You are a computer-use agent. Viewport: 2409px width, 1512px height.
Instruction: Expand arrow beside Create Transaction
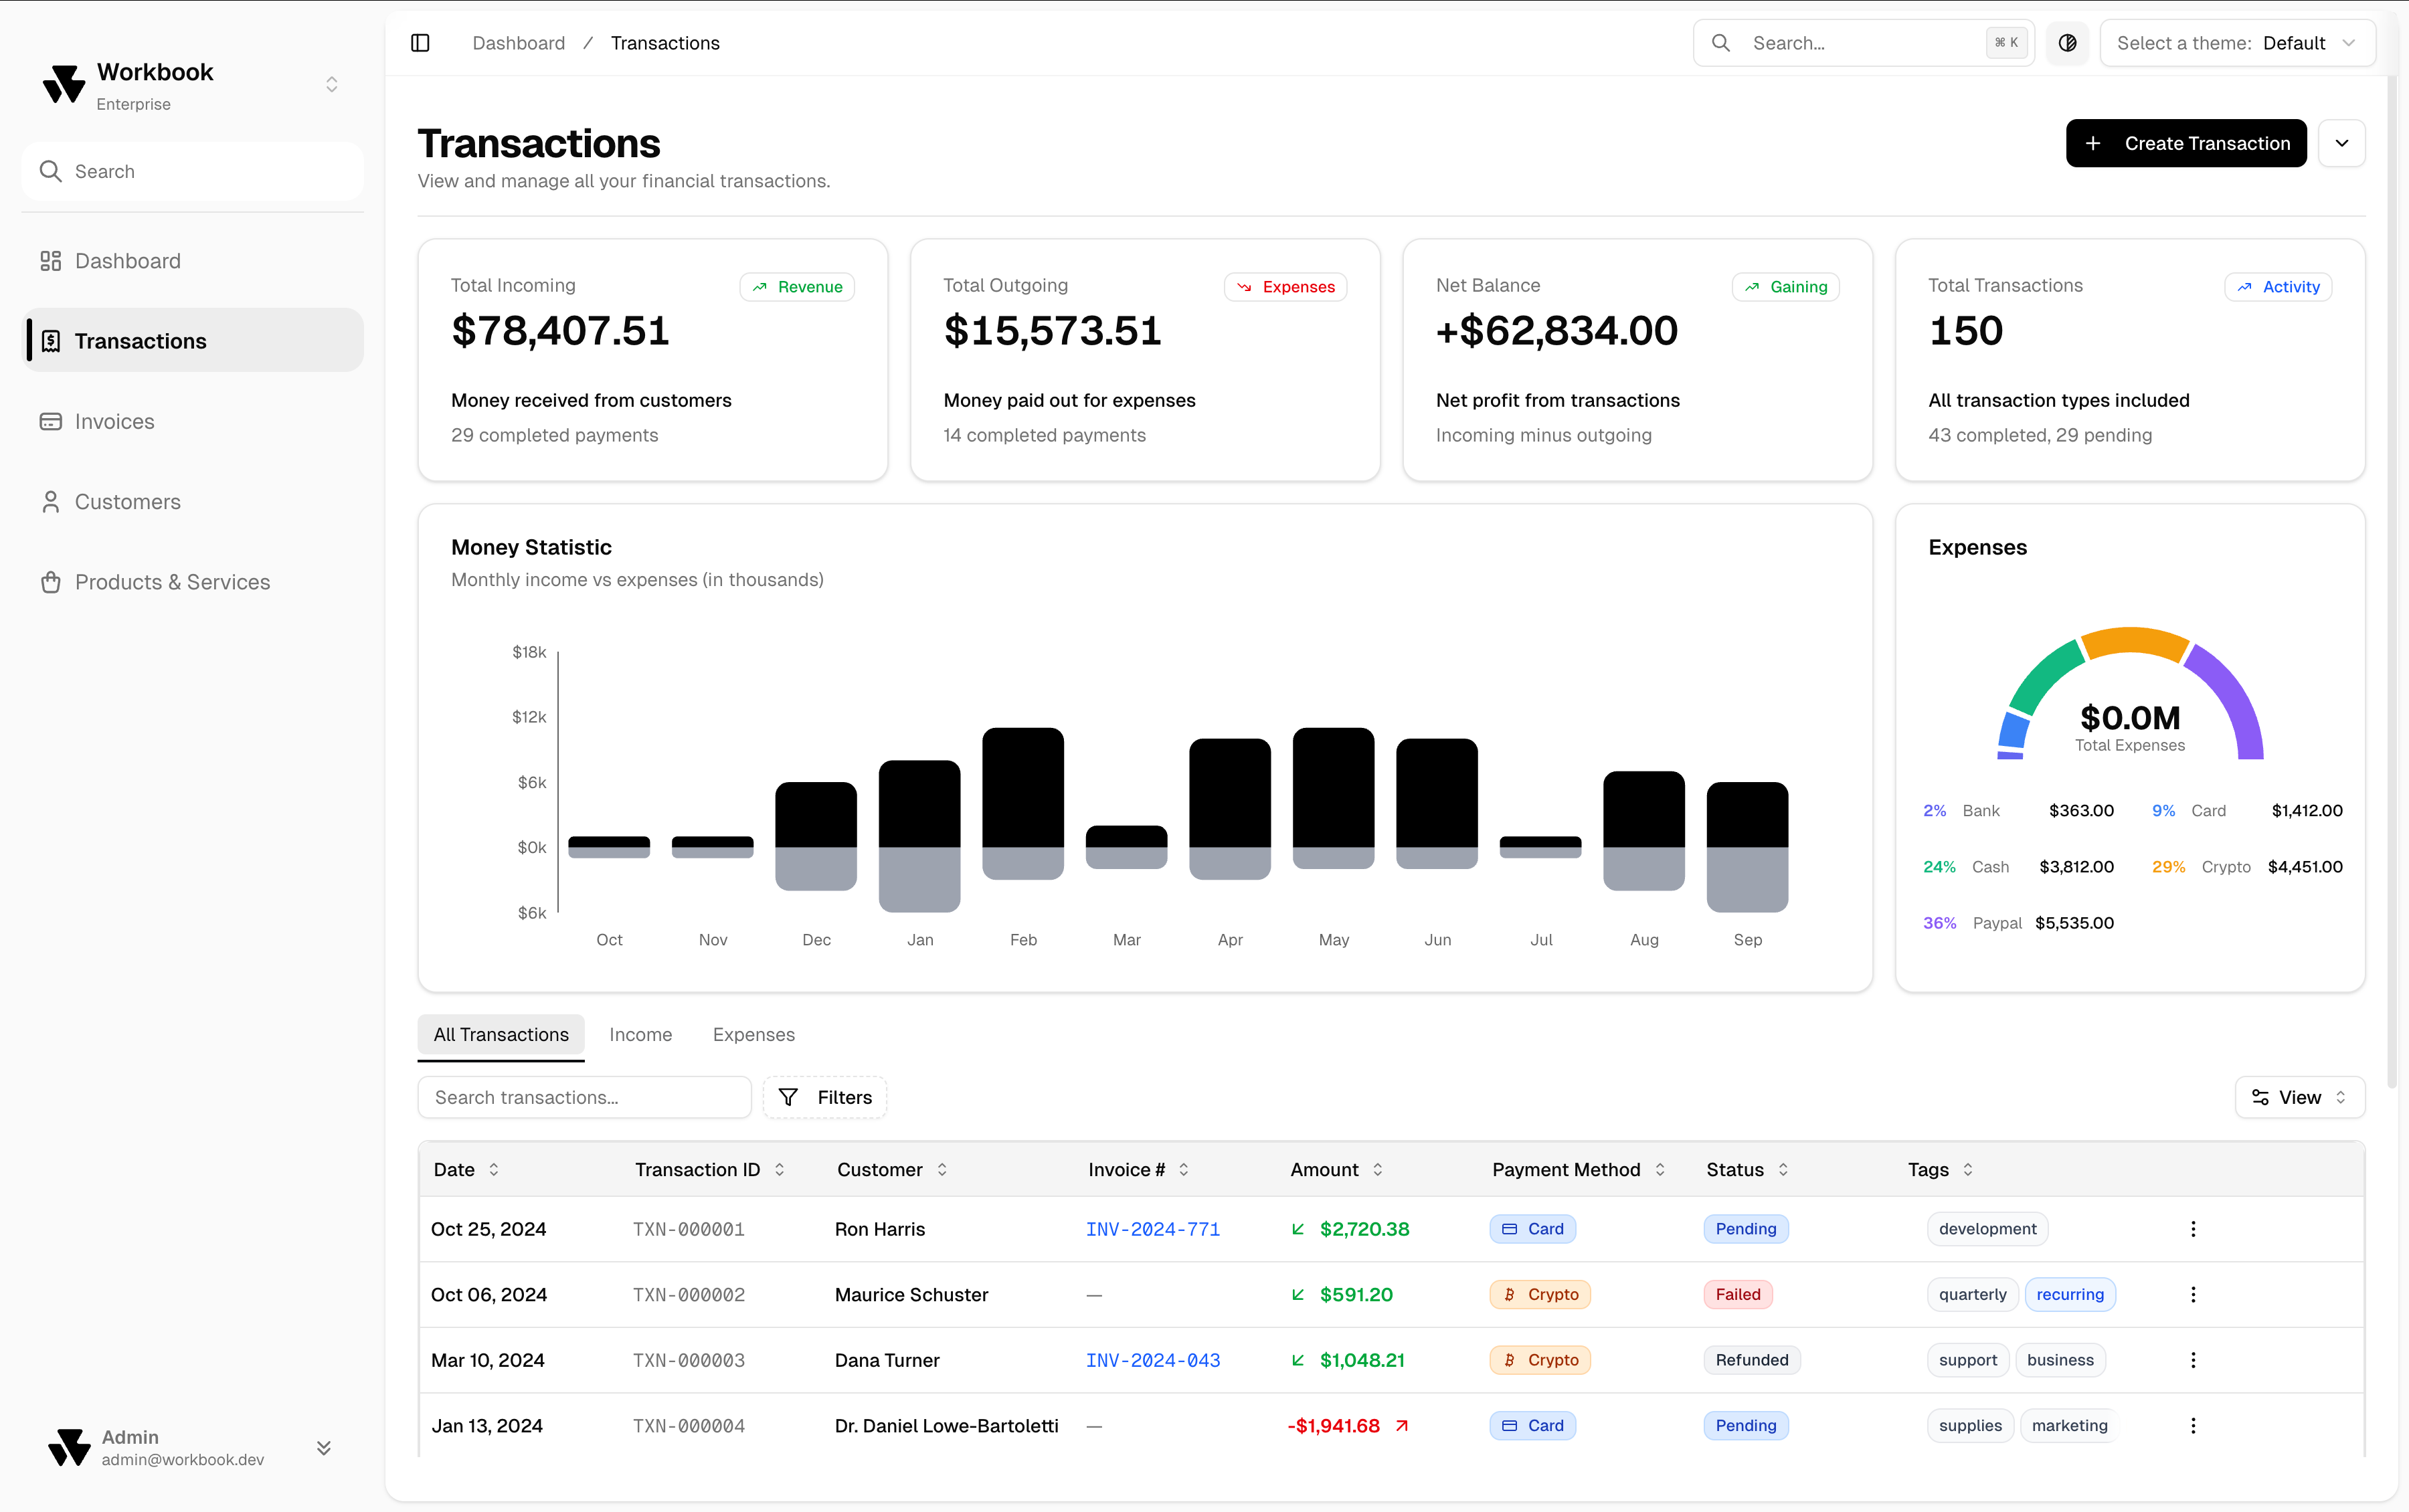(x=2341, y=143)
